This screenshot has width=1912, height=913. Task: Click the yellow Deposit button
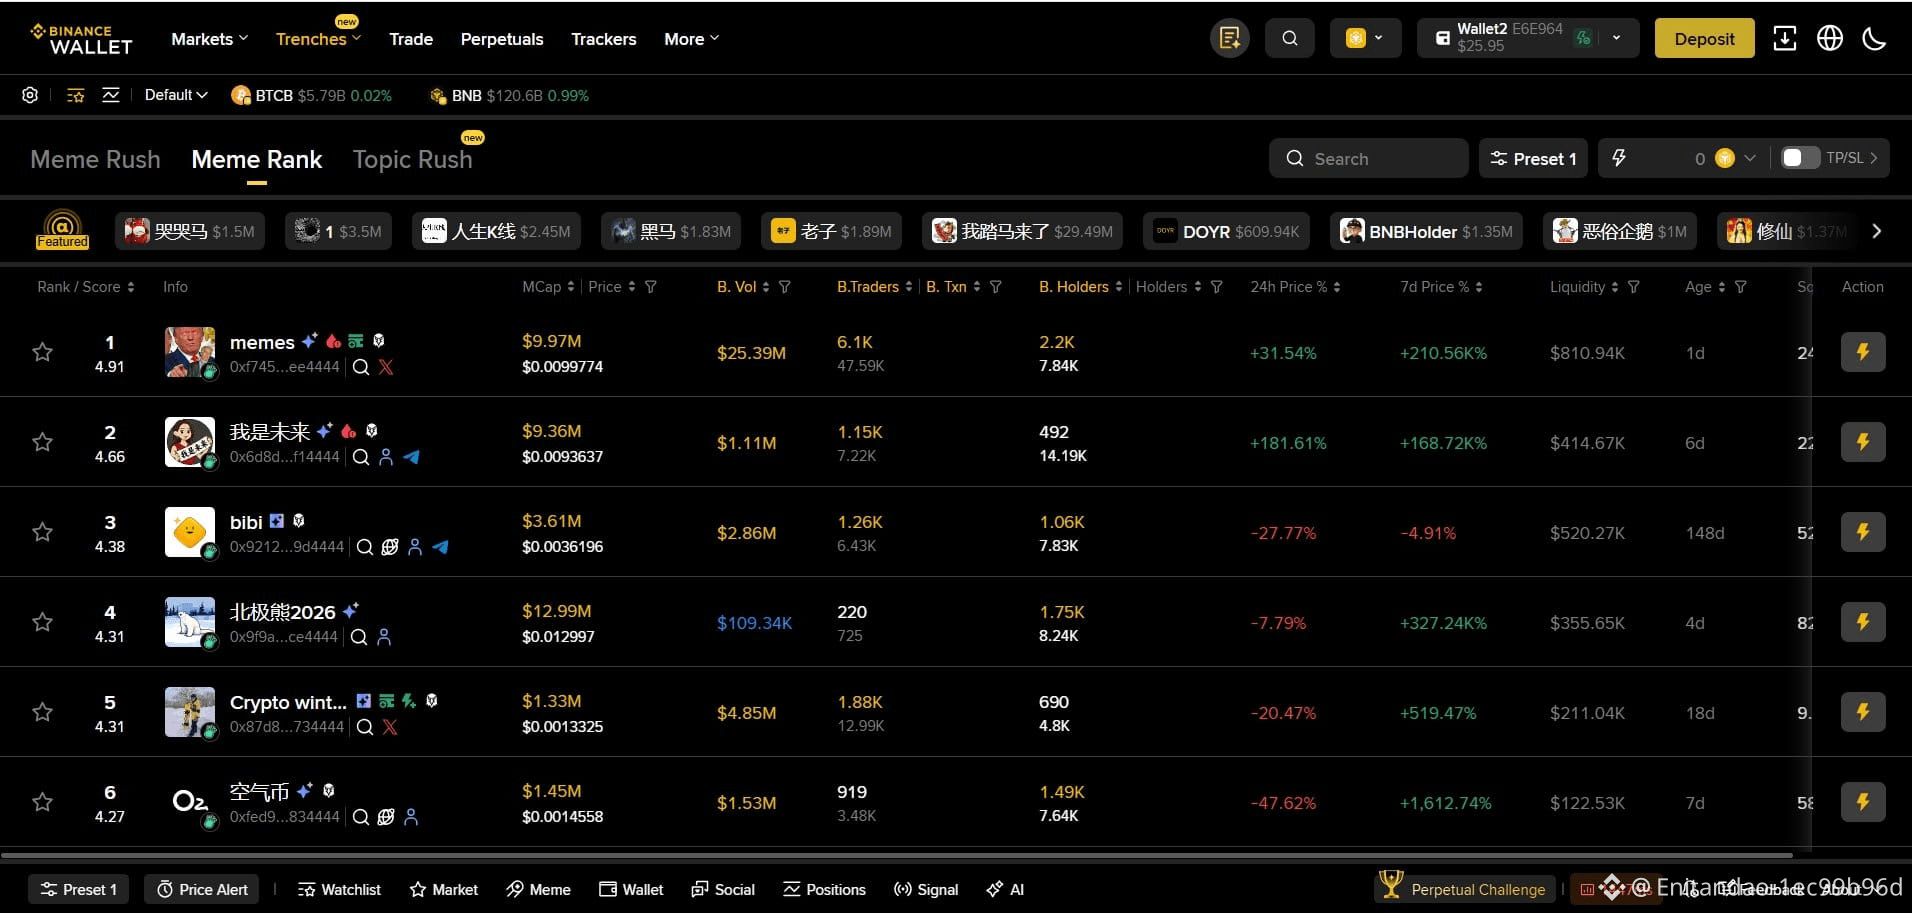pos(1704,38)
